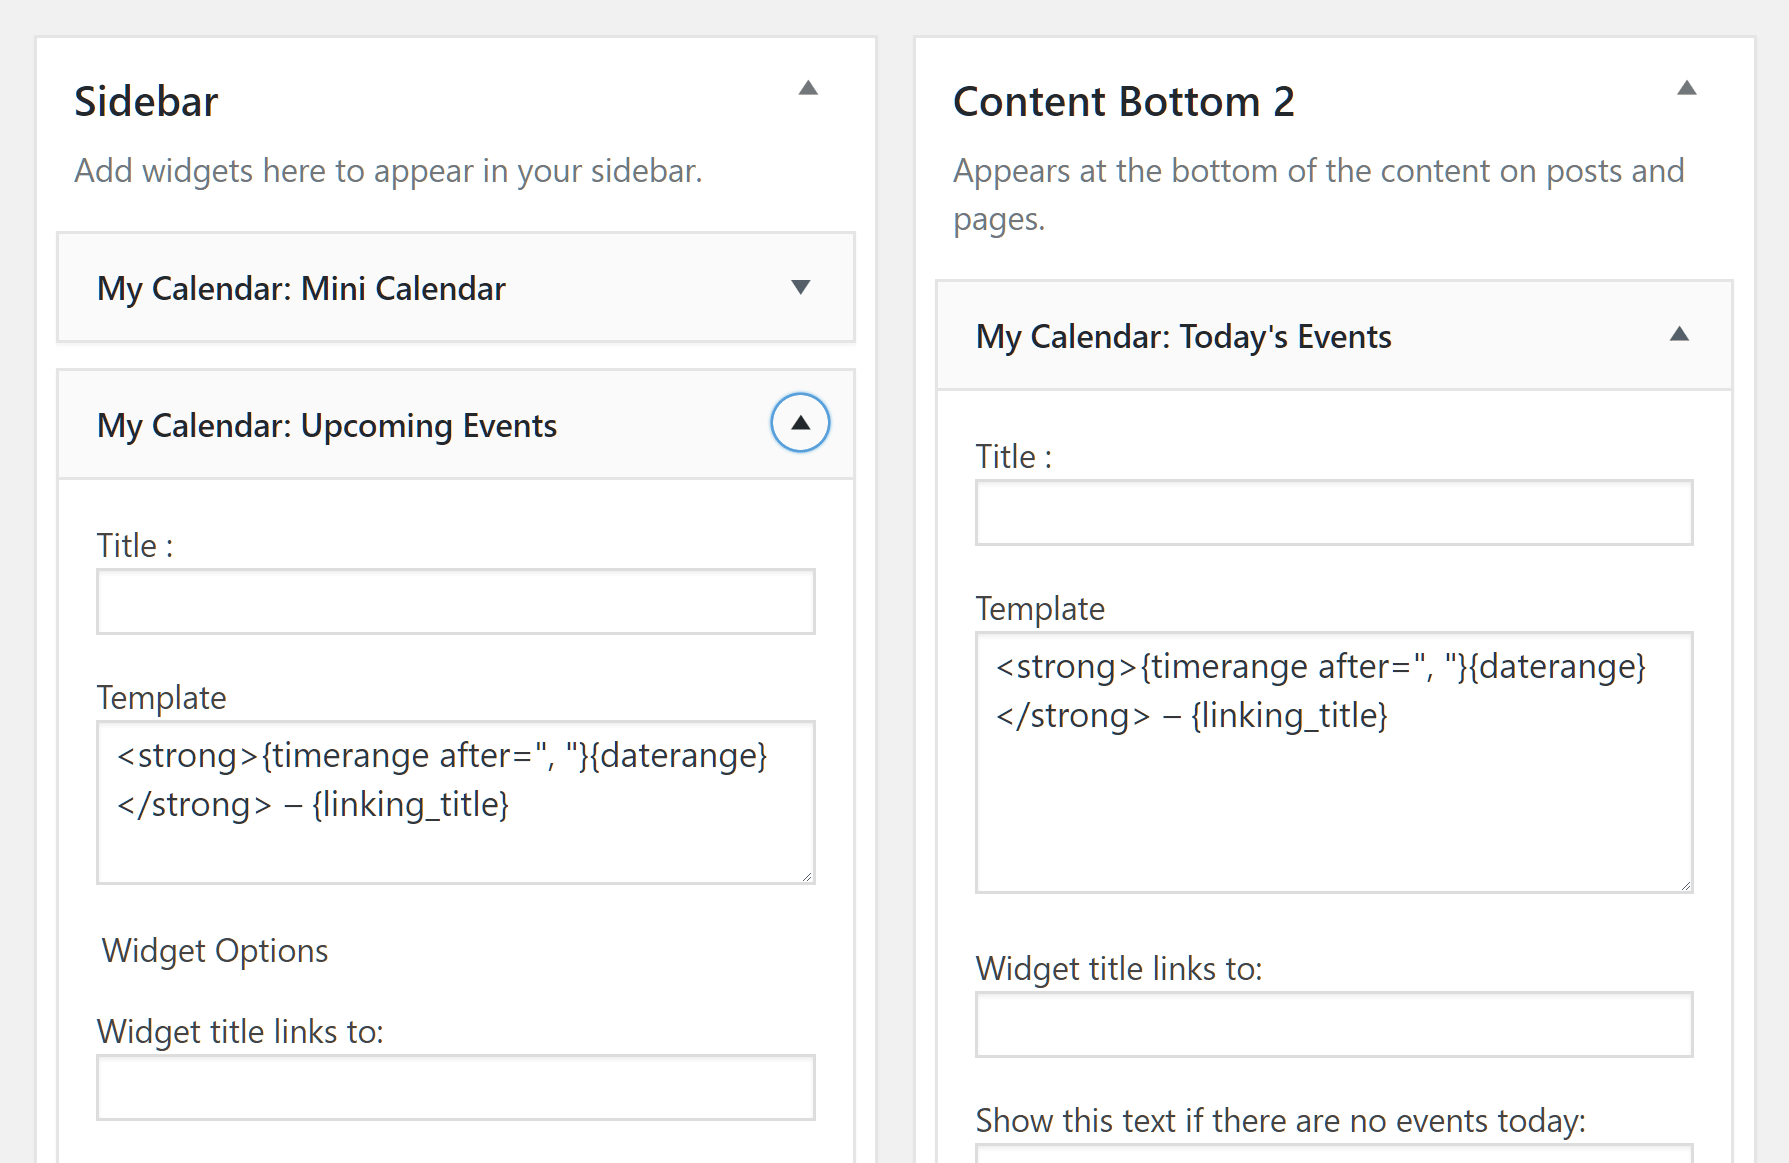Viewport: 1789px width, 1163px height.
Task: Click the Widget Options label
Action: tap(215, 951)
